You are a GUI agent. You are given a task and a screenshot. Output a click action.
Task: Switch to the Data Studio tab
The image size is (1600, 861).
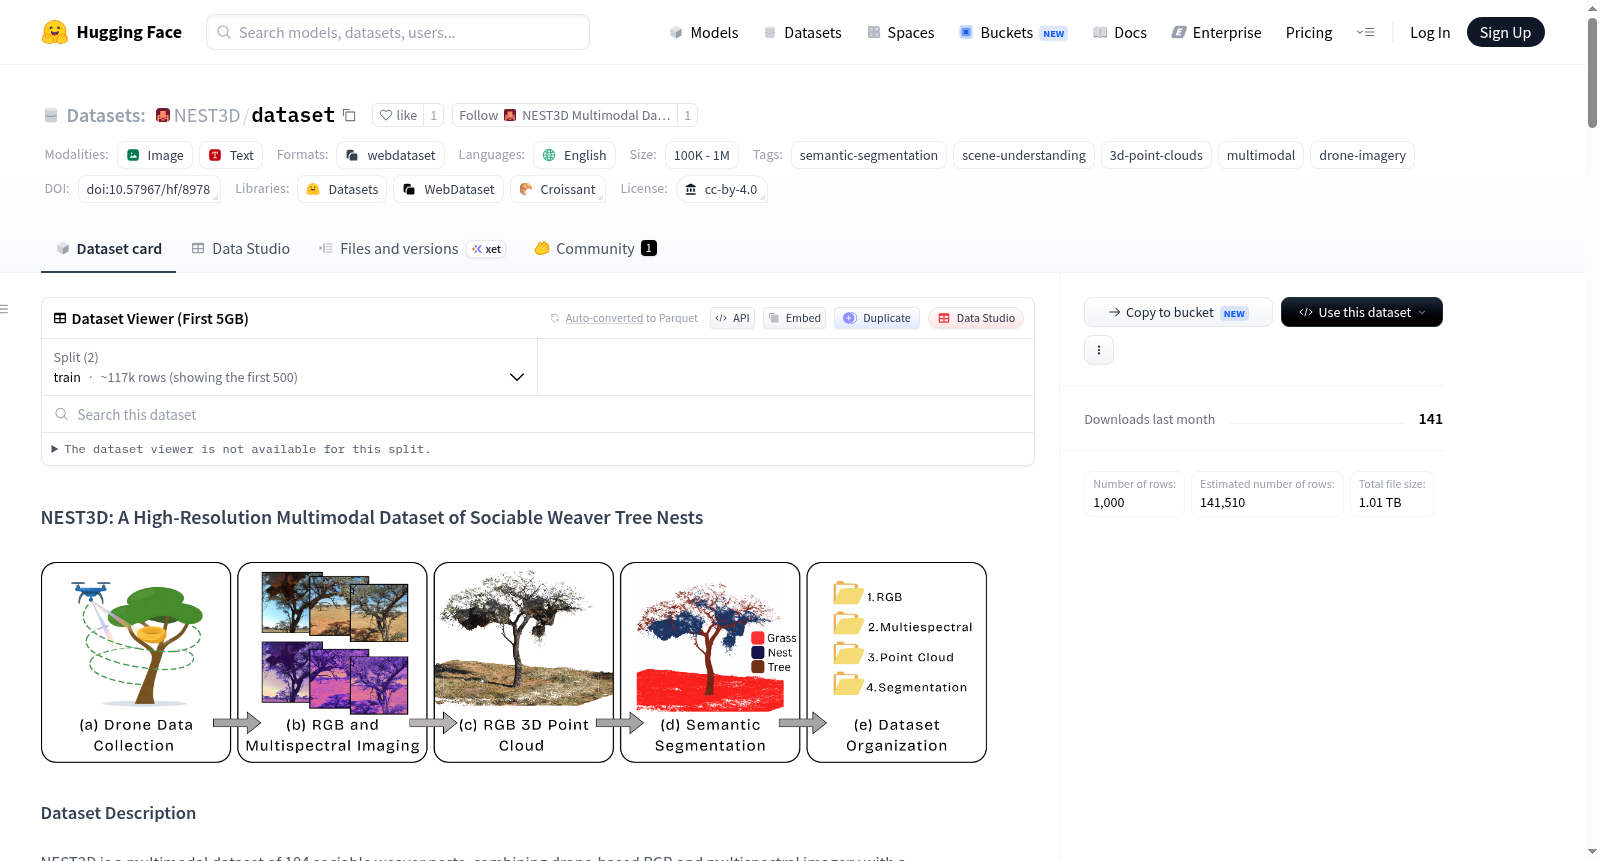(x=241, y=248)
